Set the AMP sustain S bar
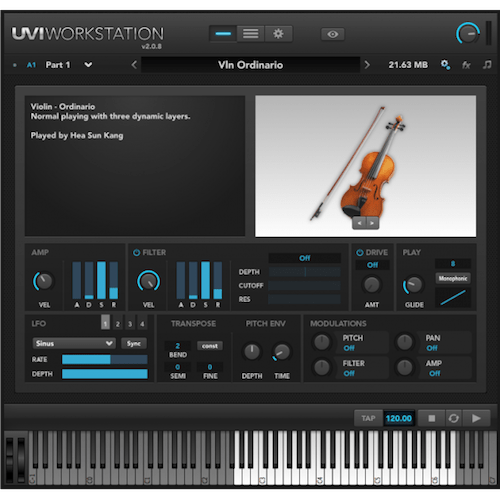Viewport: 500px width, 500px height. [101, 280]
